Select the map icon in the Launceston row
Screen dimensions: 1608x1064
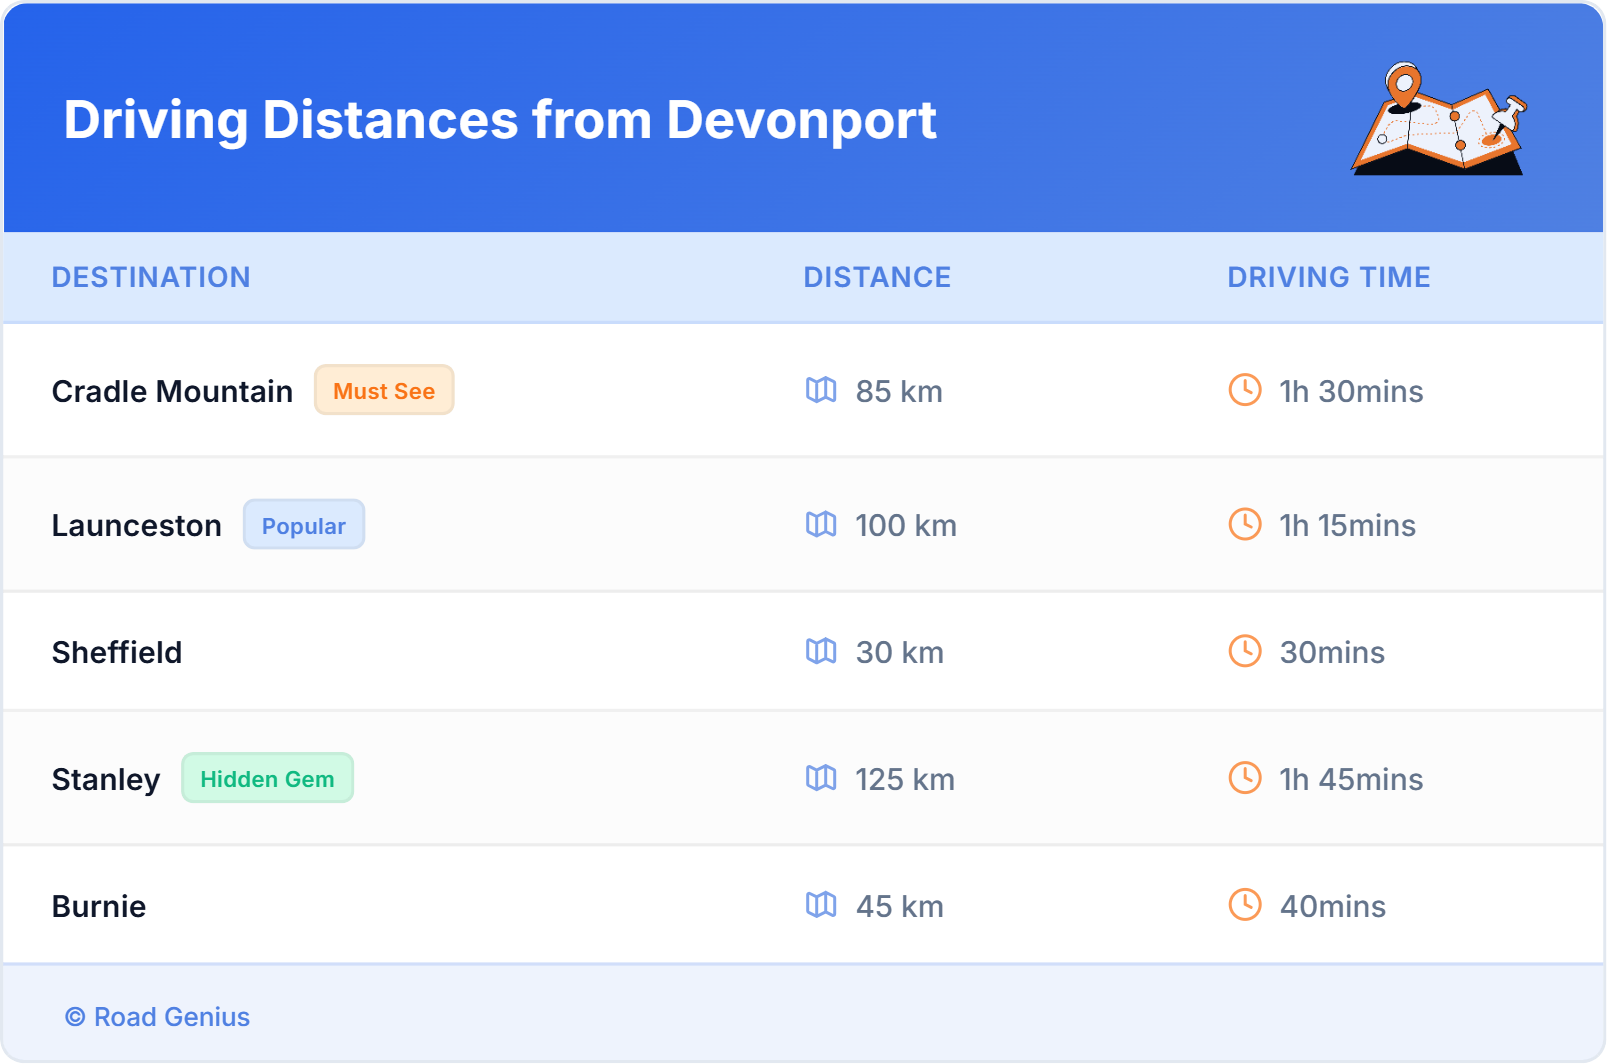822,525
